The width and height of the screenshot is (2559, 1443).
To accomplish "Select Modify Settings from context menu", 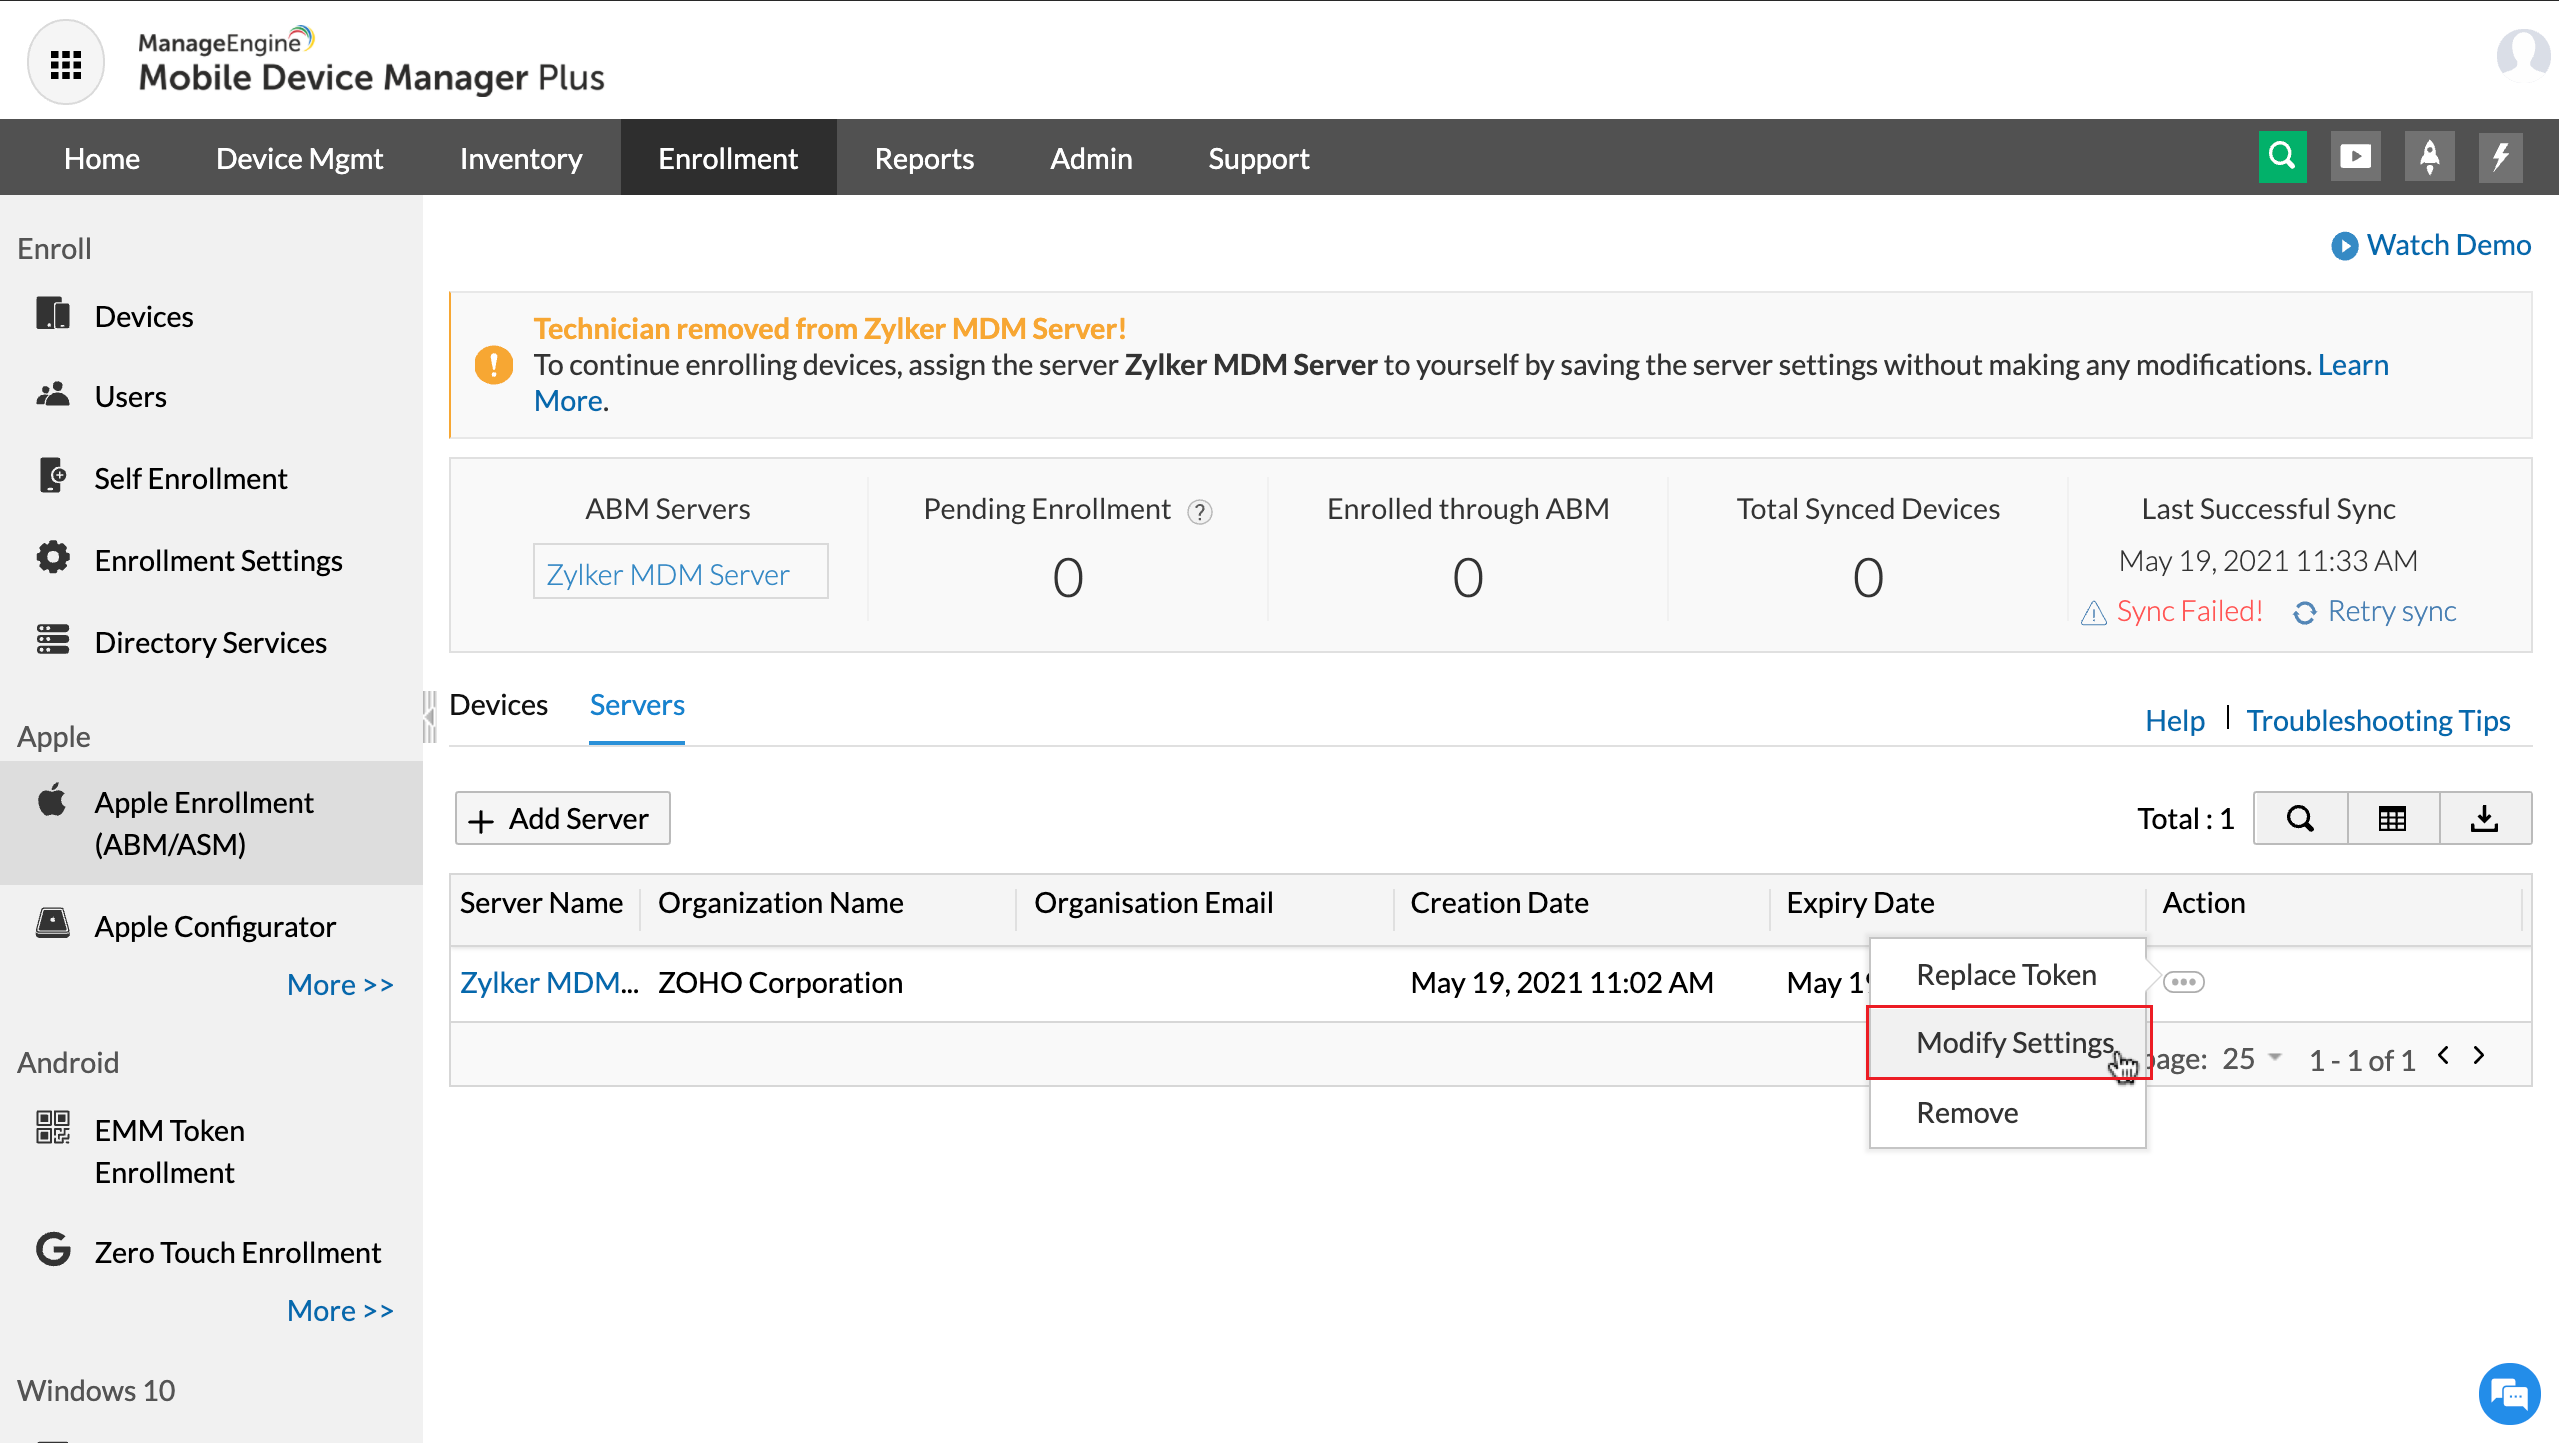I will [x=2012, y=1043].
